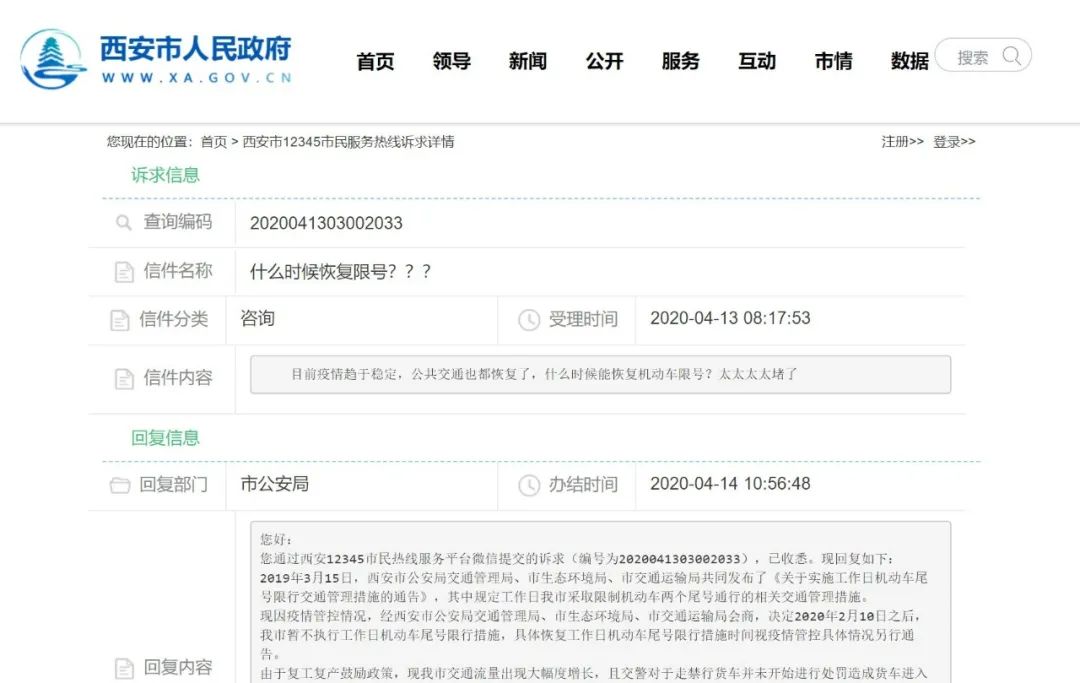Click the 诉求信息 section heading
This screenshot has width=1080, height=683.
(x=165, y=175)
